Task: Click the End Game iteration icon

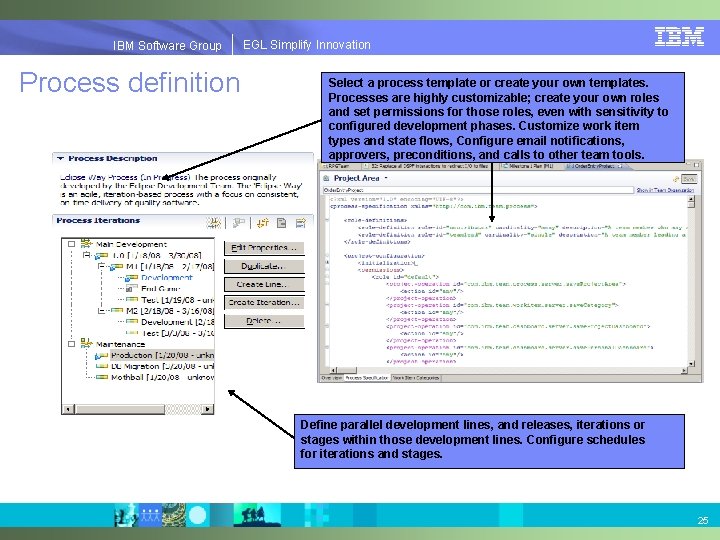Action: click(131, 289)
